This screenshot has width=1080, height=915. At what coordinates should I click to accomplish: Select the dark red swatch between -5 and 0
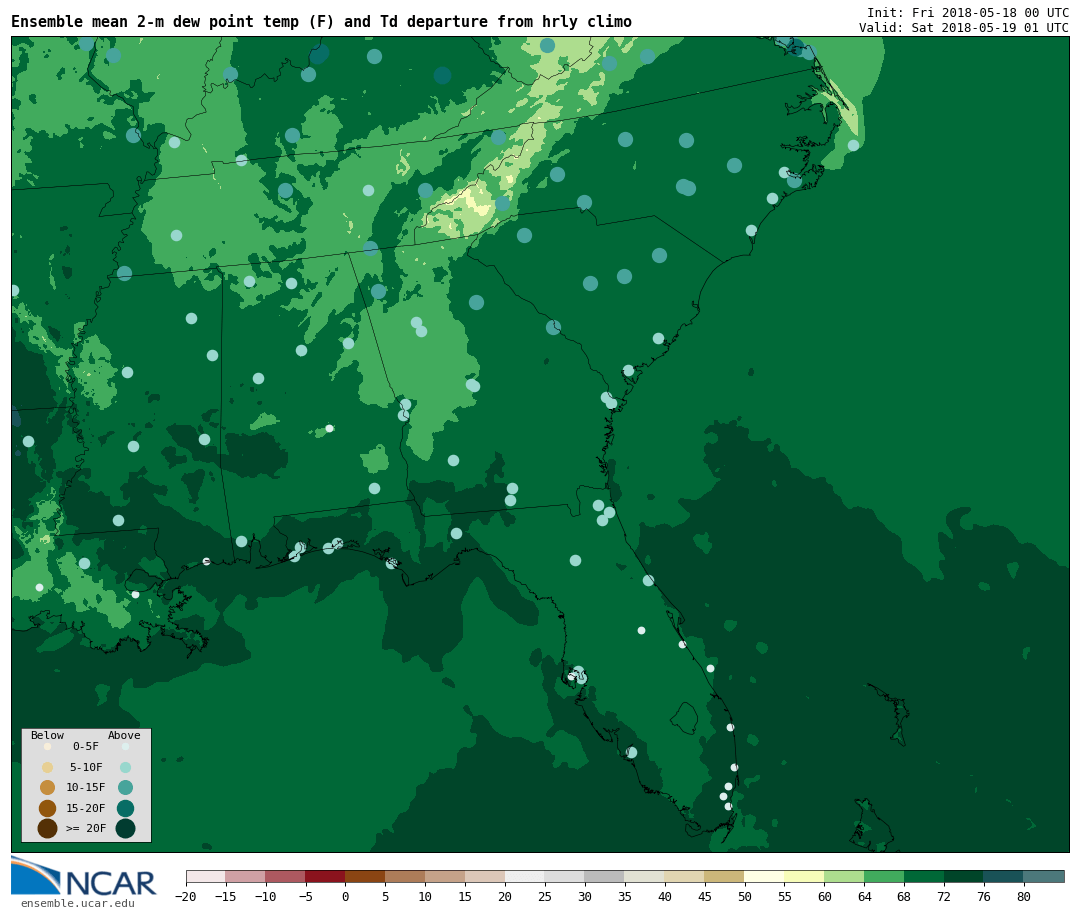click(326, 876)
